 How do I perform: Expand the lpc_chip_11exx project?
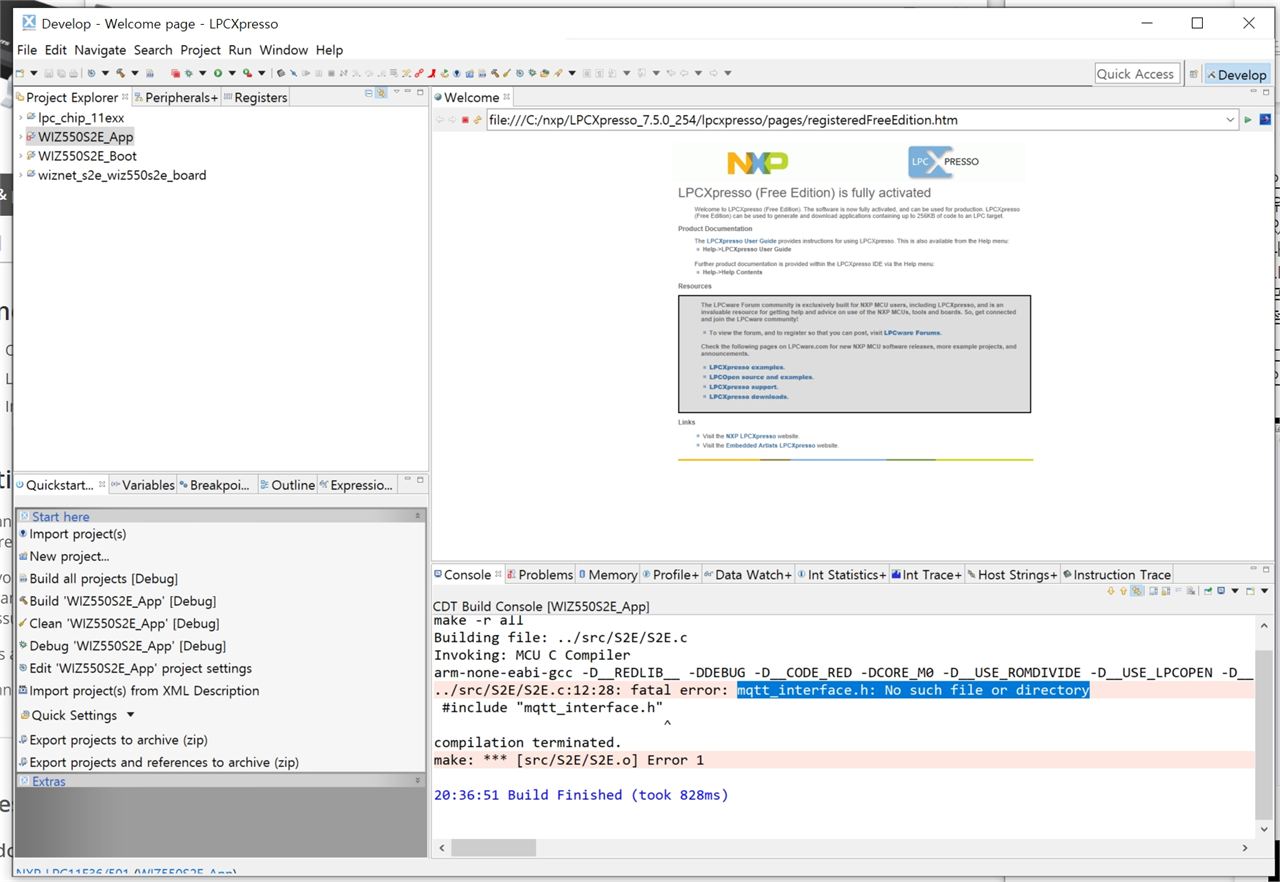(x=21, y=118)
